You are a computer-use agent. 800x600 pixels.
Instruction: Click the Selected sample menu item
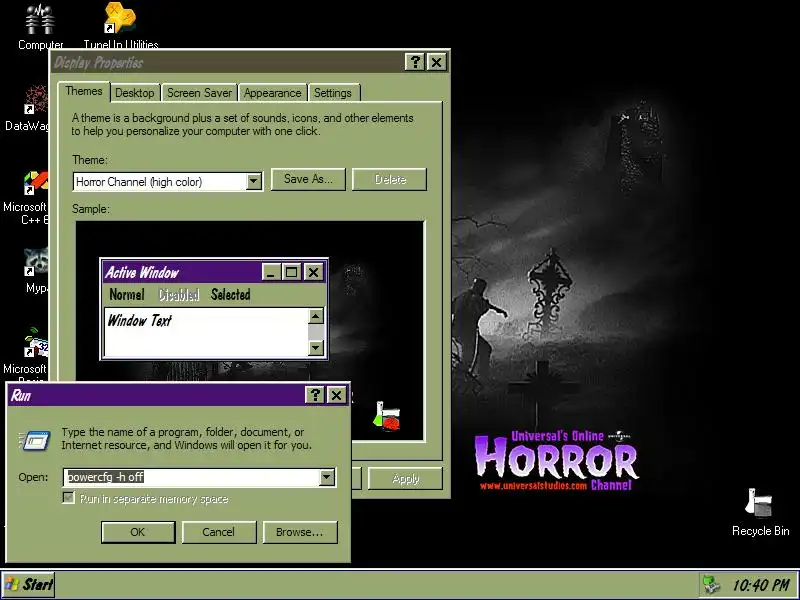point(231,294)
